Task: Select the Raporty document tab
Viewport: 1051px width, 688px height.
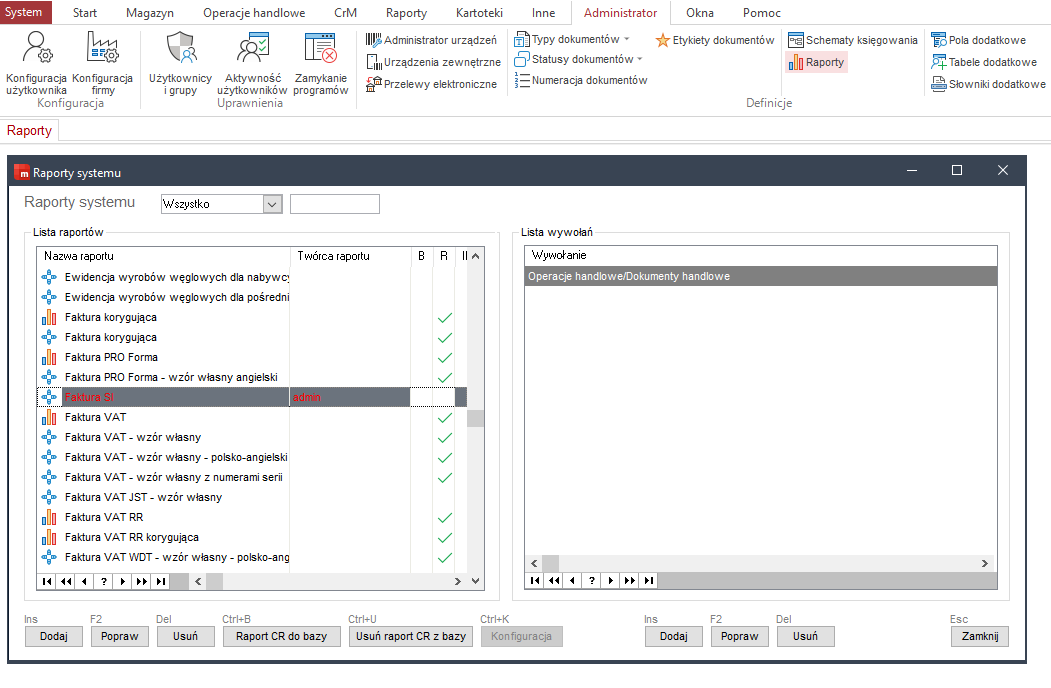Action: click(x=29, y=130)
